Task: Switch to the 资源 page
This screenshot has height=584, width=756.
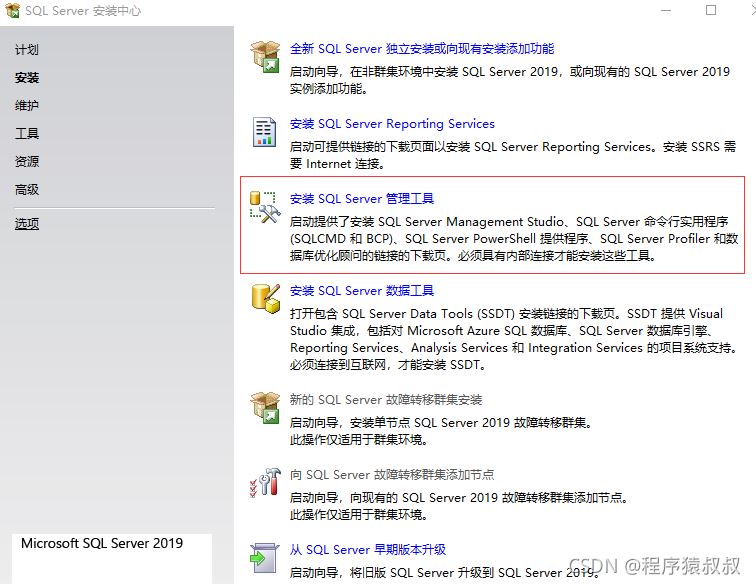Action: (x=27, y=161)
